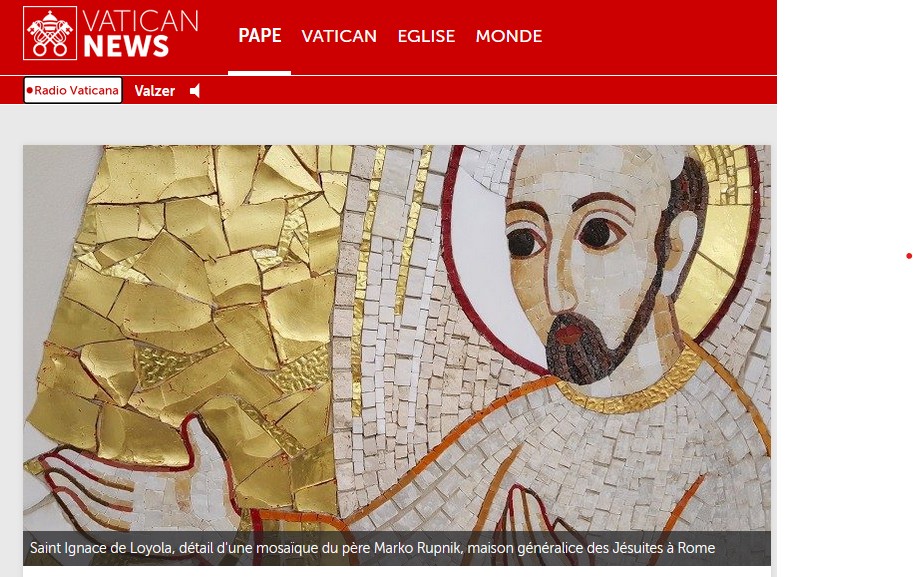913x577 pixels.
Task: Open the VATICAN menu section
Action: [339, 36]
